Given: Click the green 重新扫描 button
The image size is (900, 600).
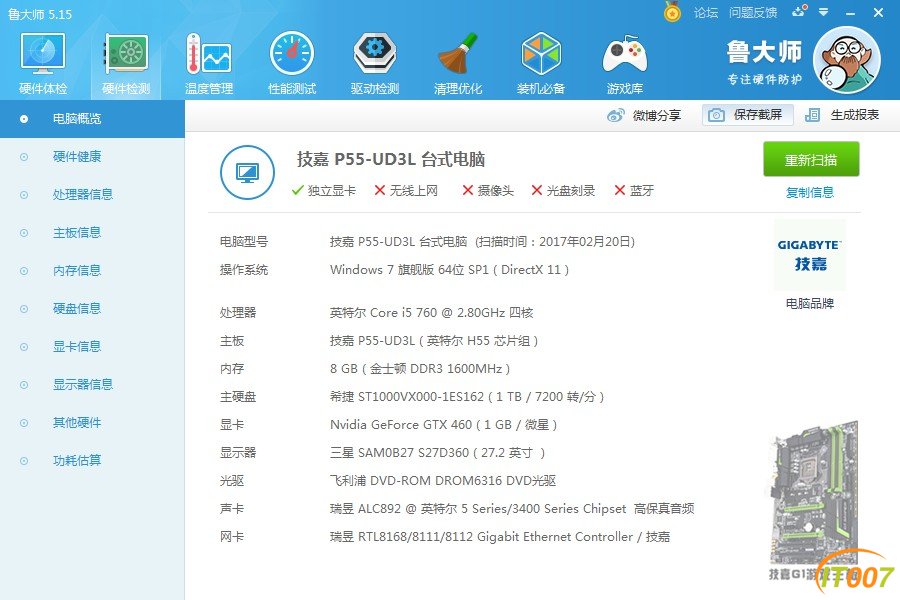Looking at the screenshot, I should [811, 159].
